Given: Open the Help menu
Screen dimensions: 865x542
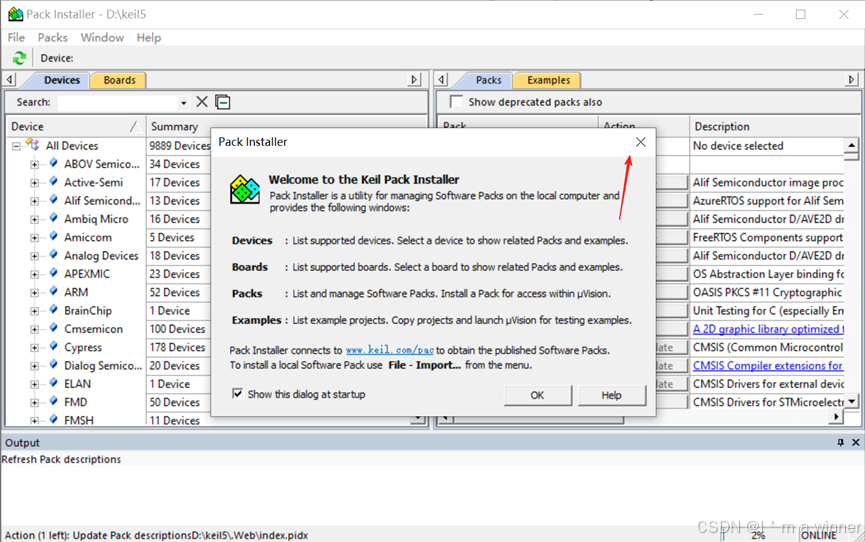Looking at the screenshot, I should click(148, 38).
